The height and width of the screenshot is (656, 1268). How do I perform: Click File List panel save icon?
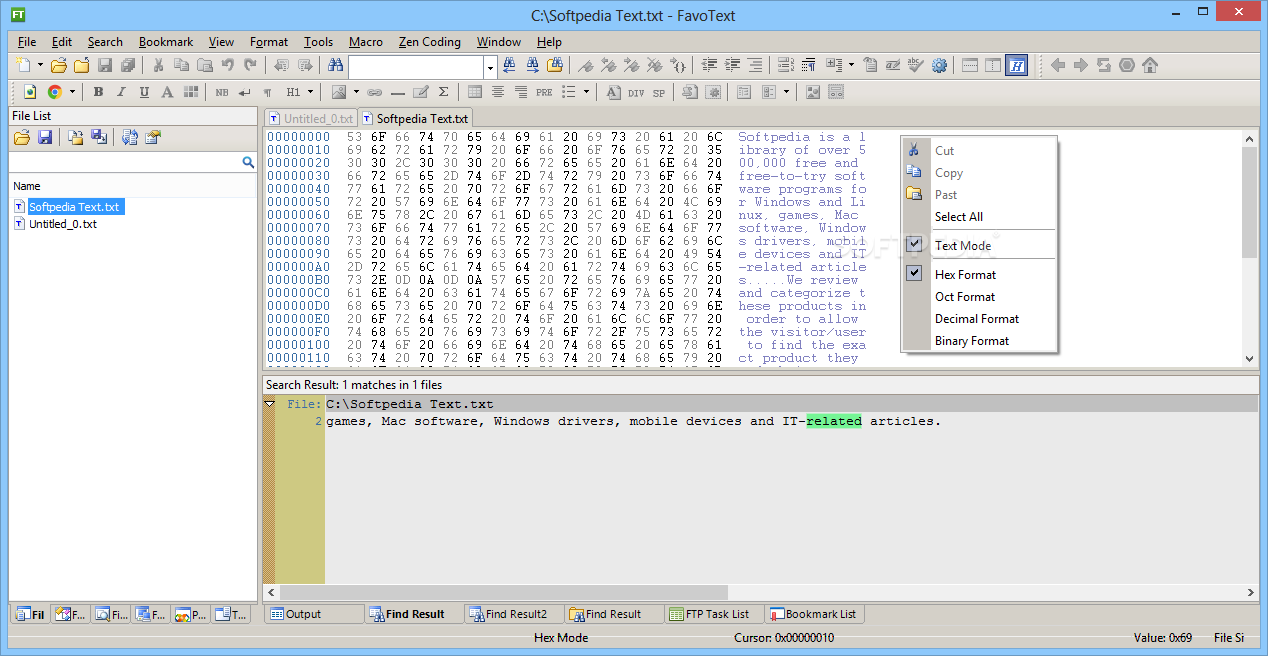click(x=45, y=137)
